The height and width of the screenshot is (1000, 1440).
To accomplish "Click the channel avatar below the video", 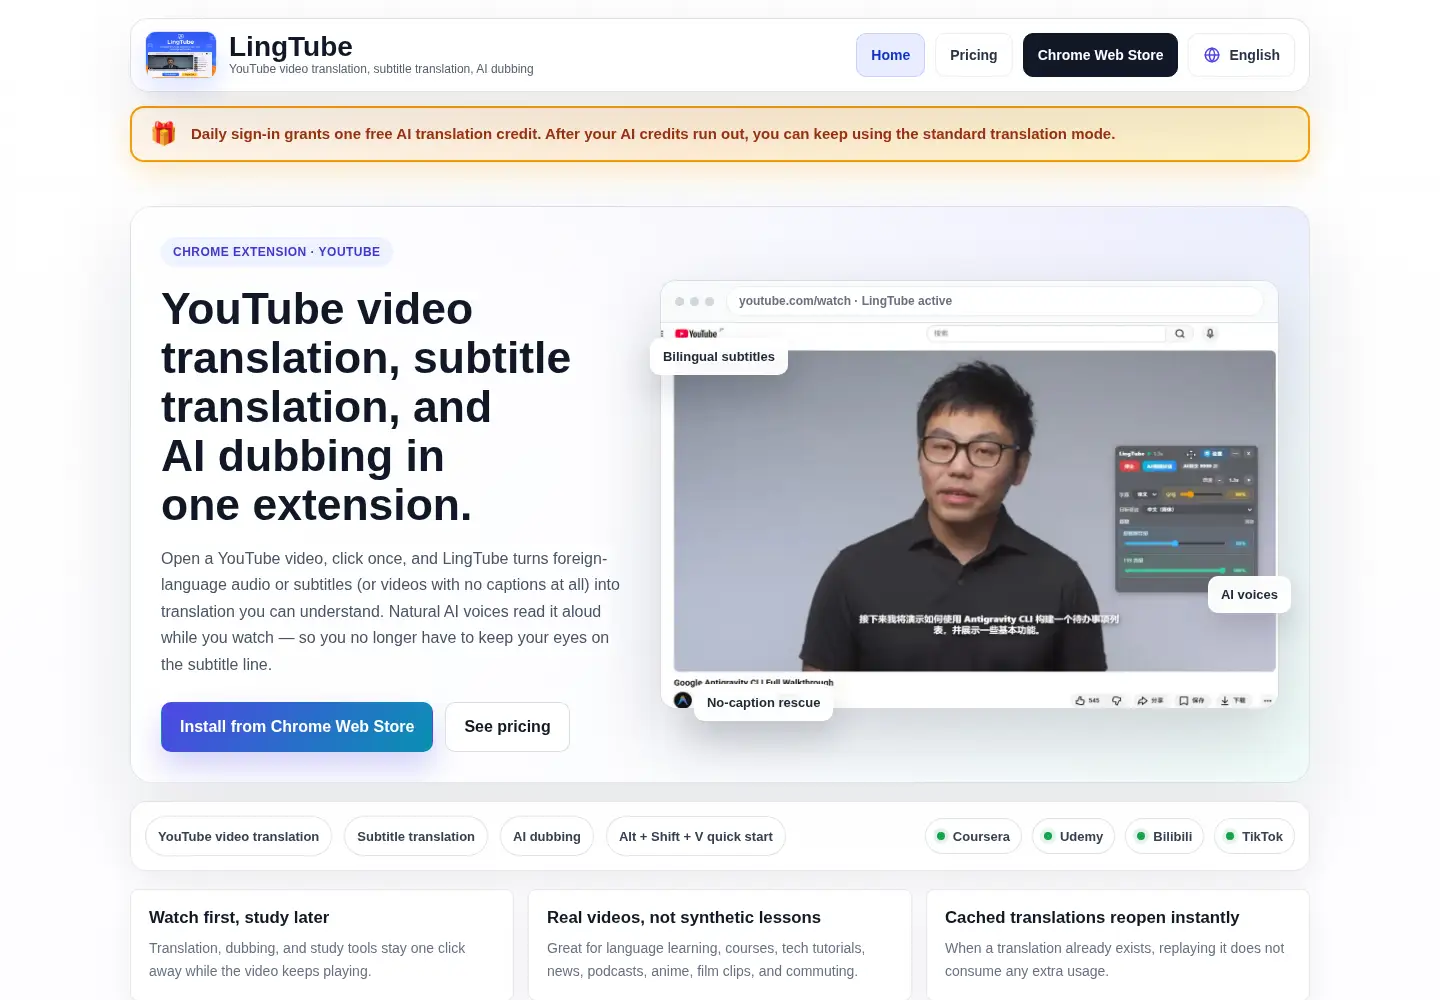I will coord(683,701).
